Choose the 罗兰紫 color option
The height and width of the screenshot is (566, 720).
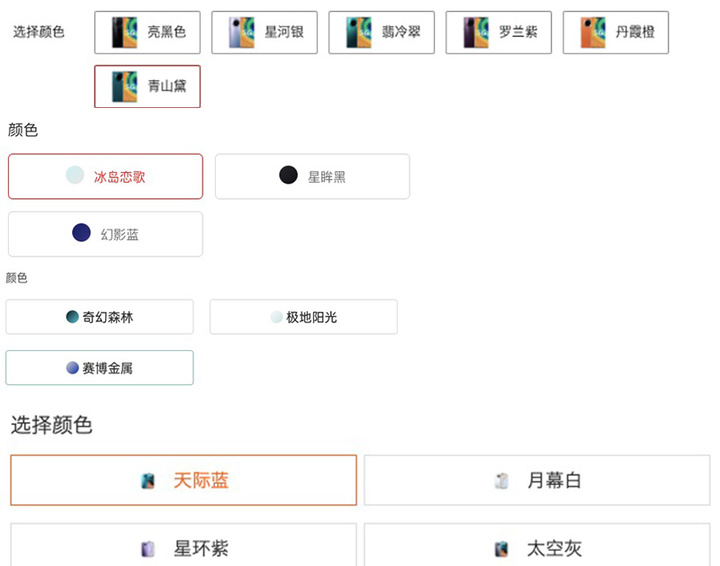tap(498, 33)
